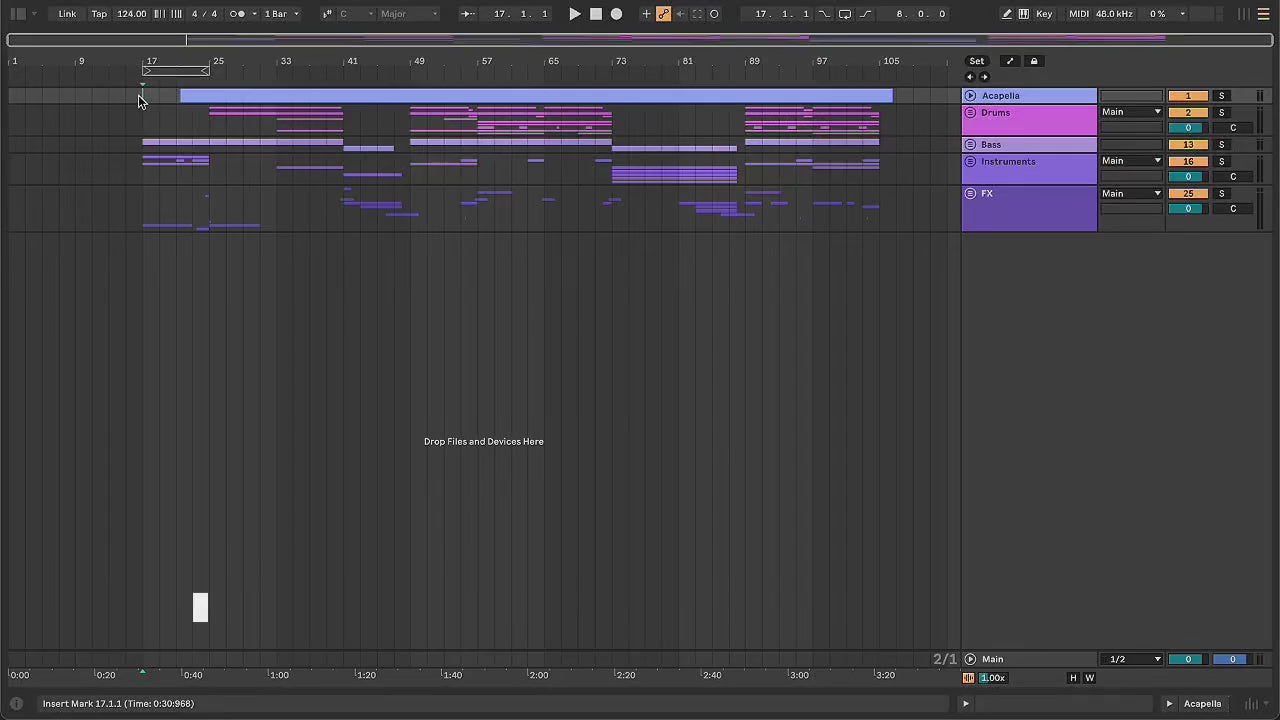Screen dimensions: 1280x720
Task: Open the Instruments track Main output dropdown
Action: coord(1131,161)
